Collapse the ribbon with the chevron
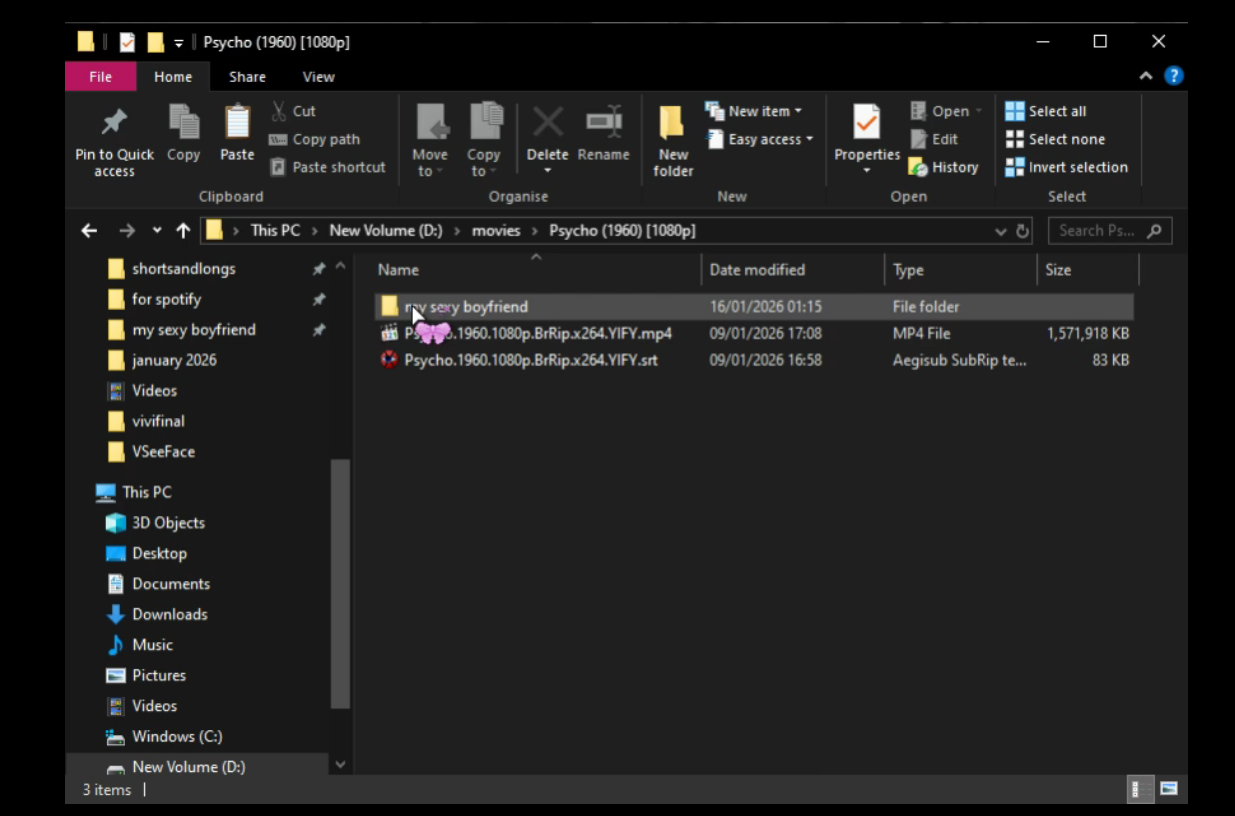Viewport: 1235px width, 816px height. pos(1146,76)
